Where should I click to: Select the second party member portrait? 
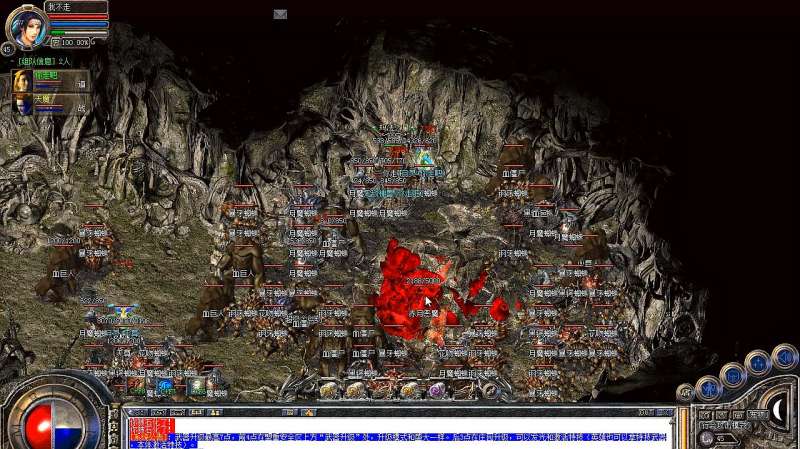pos(22,105)
